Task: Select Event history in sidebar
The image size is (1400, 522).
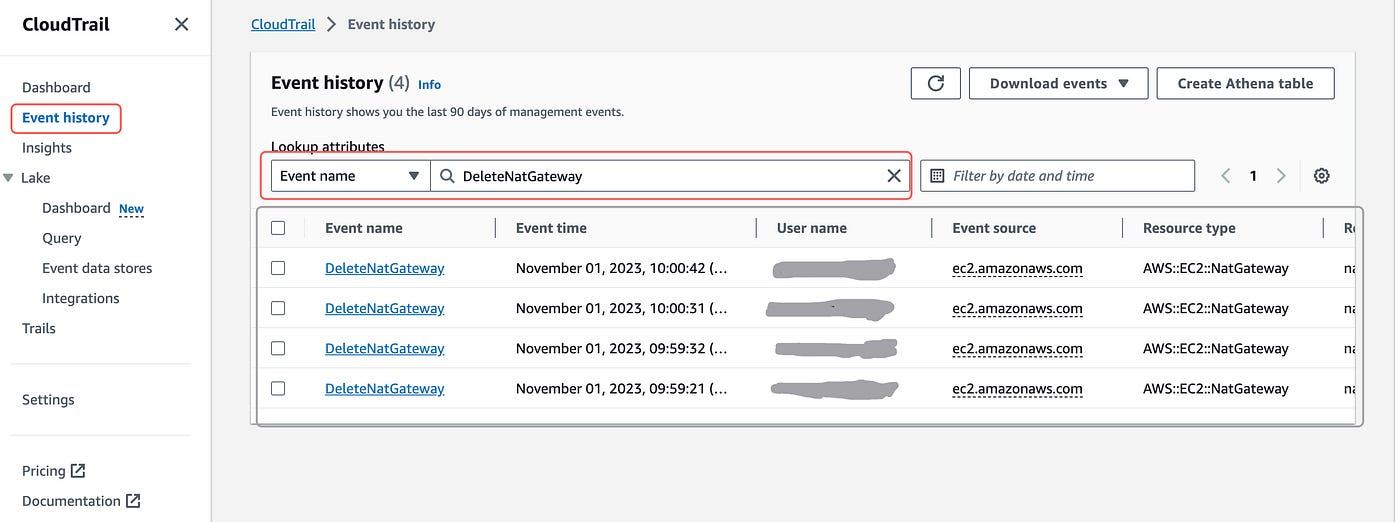Action: pyautogui.click(x=66, y=118)
